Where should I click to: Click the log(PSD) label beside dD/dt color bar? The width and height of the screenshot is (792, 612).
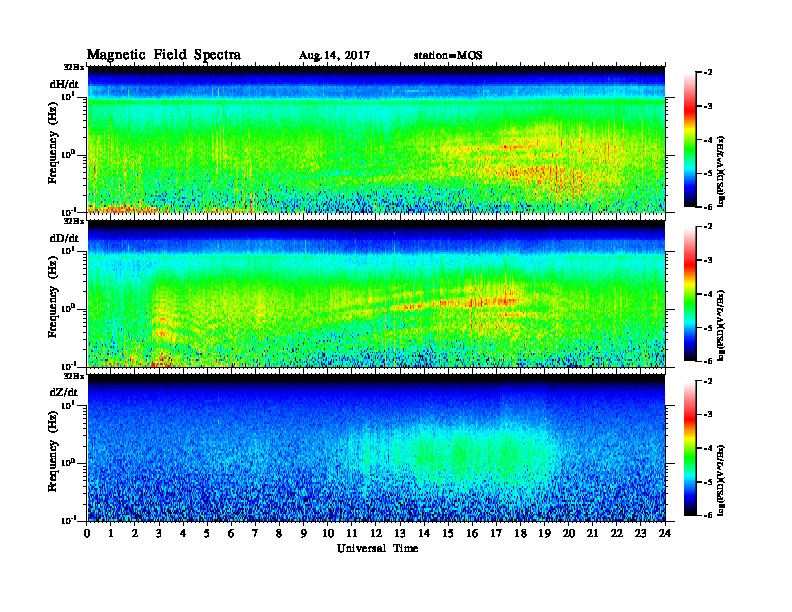[x=721, y=325]
